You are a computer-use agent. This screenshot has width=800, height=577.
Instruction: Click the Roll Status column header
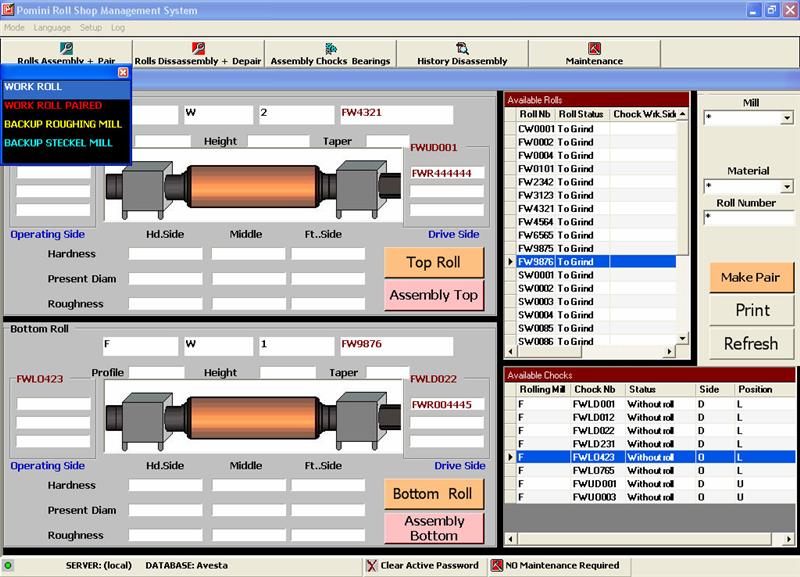click(x=581, y=114)
